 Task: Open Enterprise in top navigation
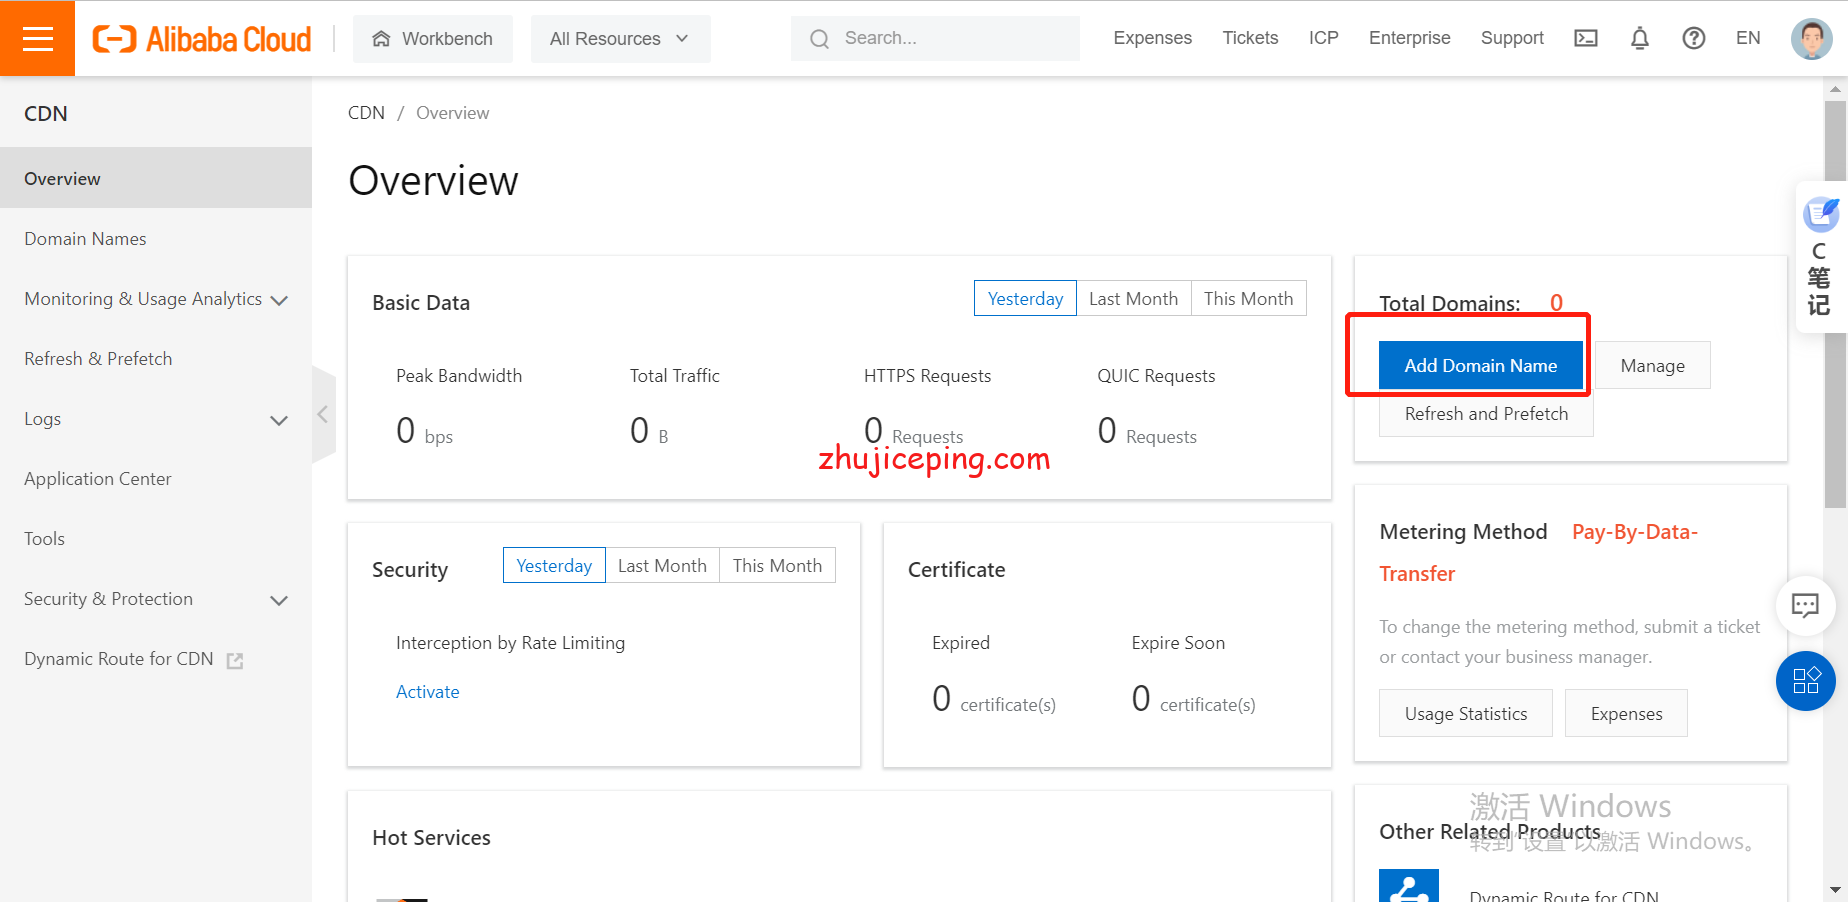click(x=1409, y=38)
